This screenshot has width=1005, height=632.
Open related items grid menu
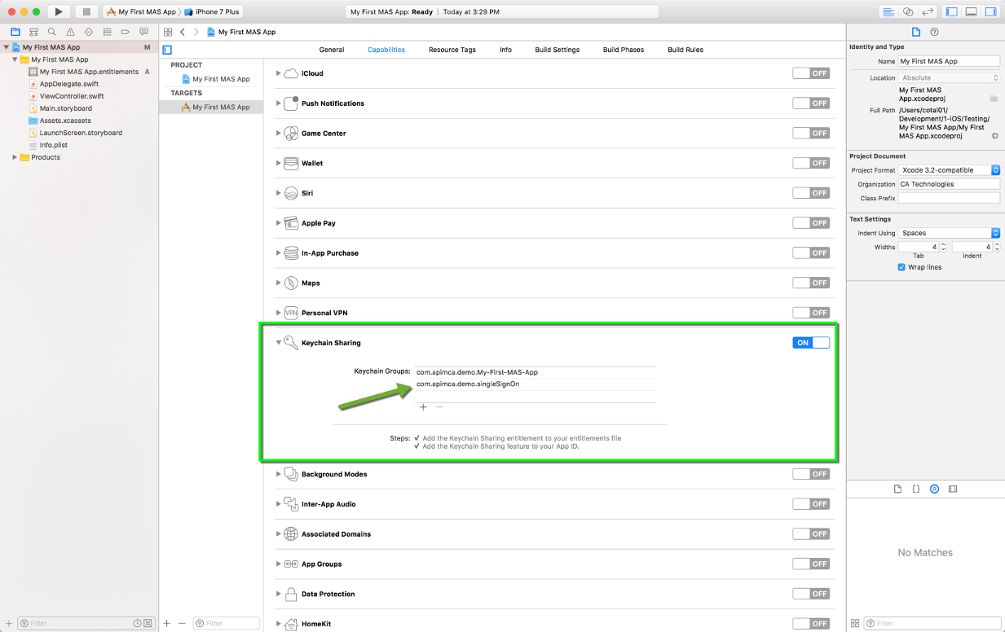pos(168,31)
